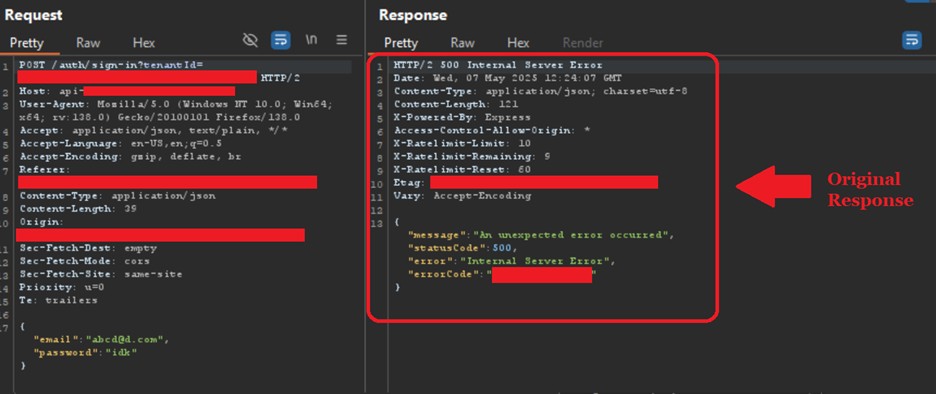Switch to the Request Hex tab
This screenshot has width=936, height=394.
(x=144, y=43)
